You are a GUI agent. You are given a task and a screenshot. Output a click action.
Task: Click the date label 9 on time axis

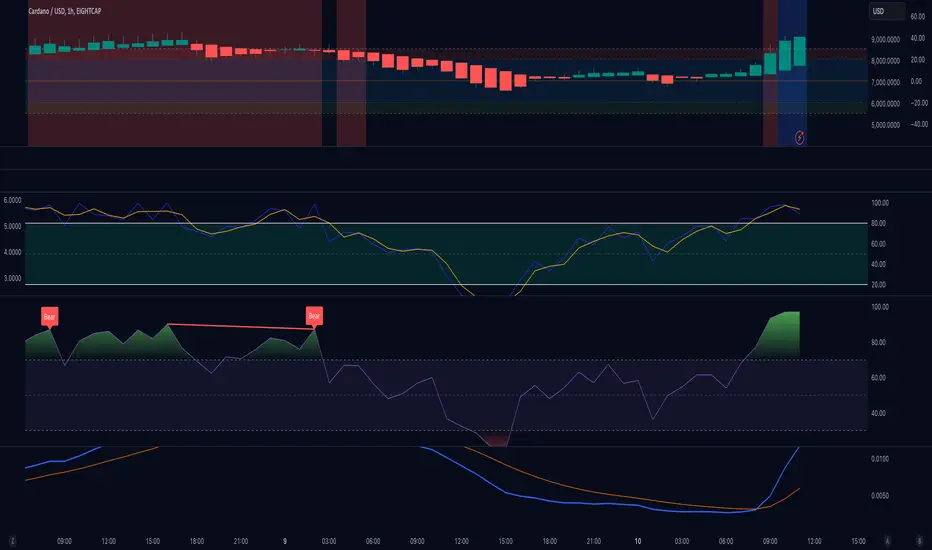[285, 541]
